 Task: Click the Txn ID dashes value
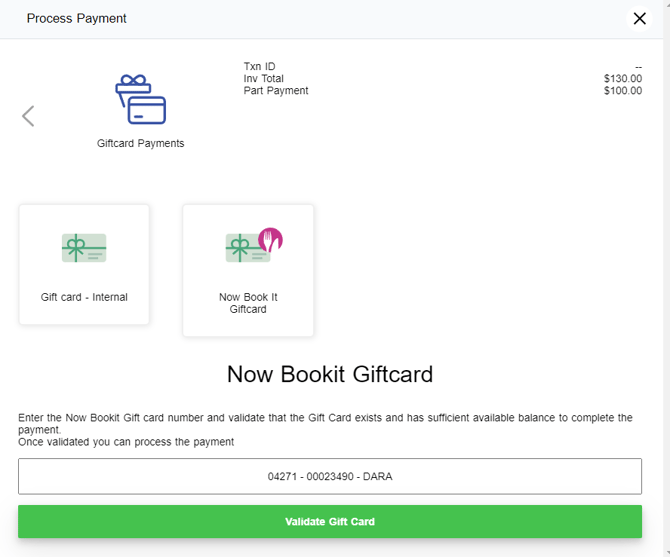click(x=638, y=67)
